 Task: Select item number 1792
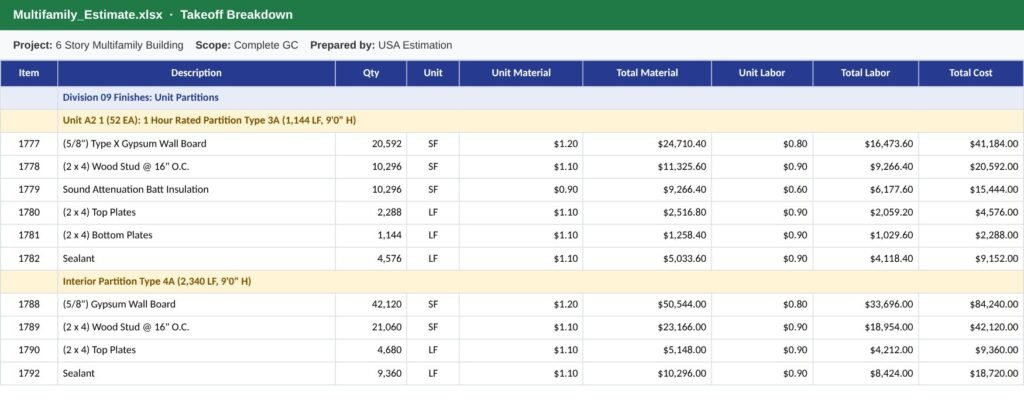click(x=29, y=373)
